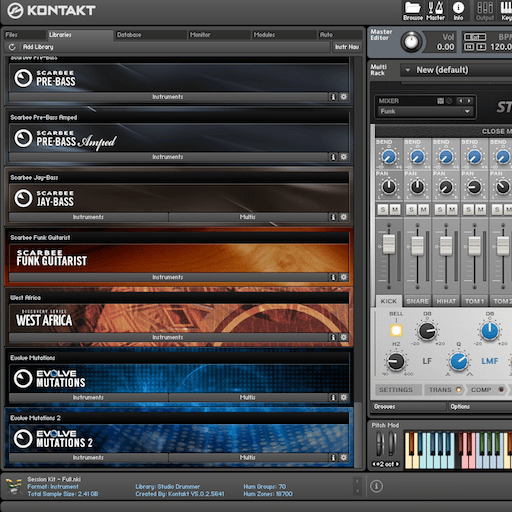This screenshot has width=512, height=512.
Task: Toggle the EQ Bell switch
Action: click(396, 330)
